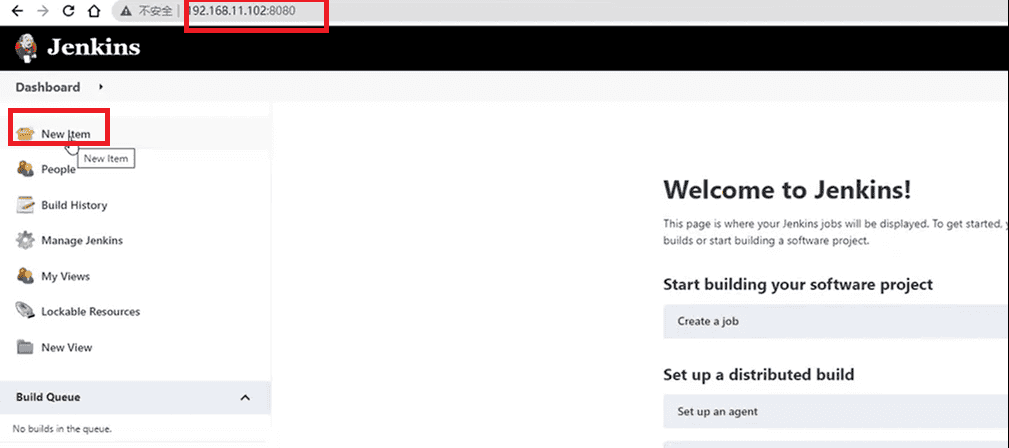1009x448 pixels.
Task: Open My Views link
Action: click(x=66, y=276)
